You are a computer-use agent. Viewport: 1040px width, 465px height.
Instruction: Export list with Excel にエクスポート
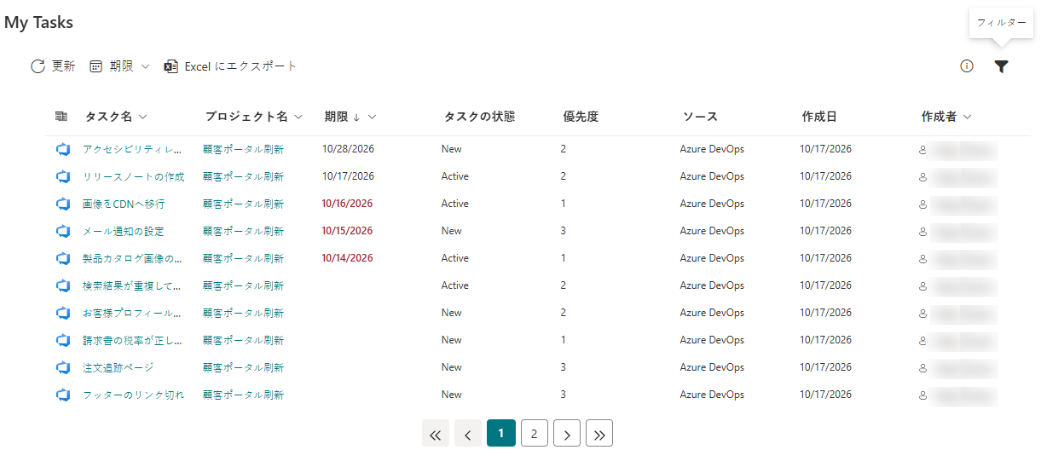[230, 66]
